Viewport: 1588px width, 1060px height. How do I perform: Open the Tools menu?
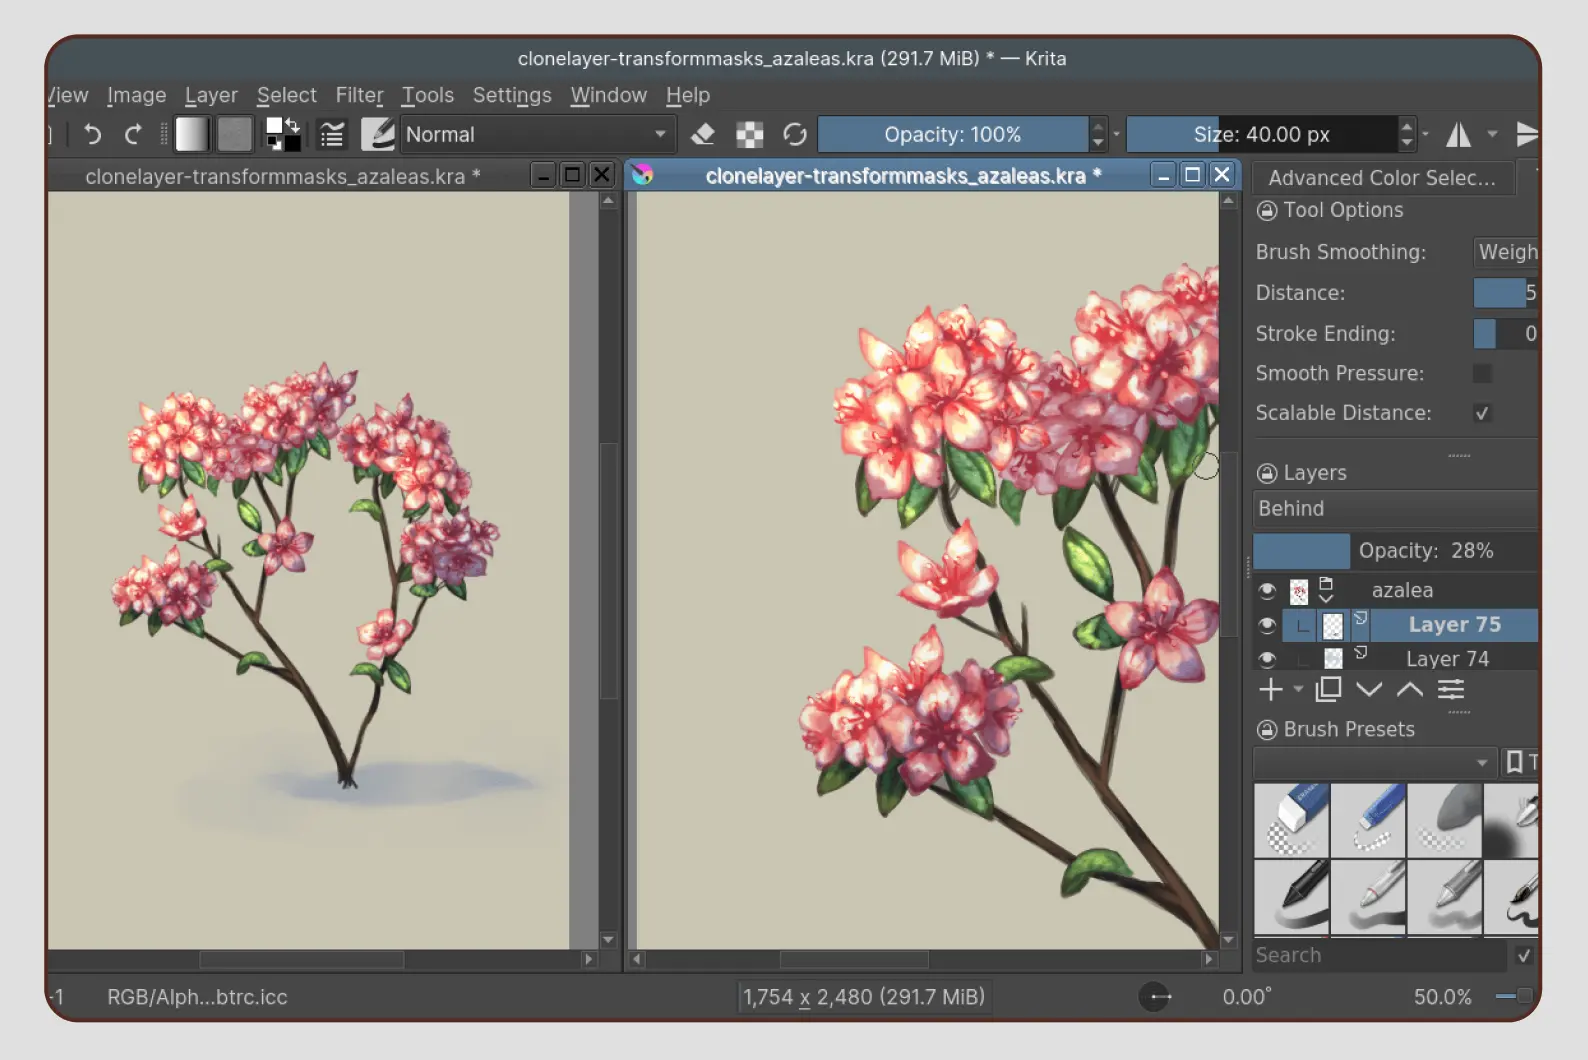coord(428,95)
